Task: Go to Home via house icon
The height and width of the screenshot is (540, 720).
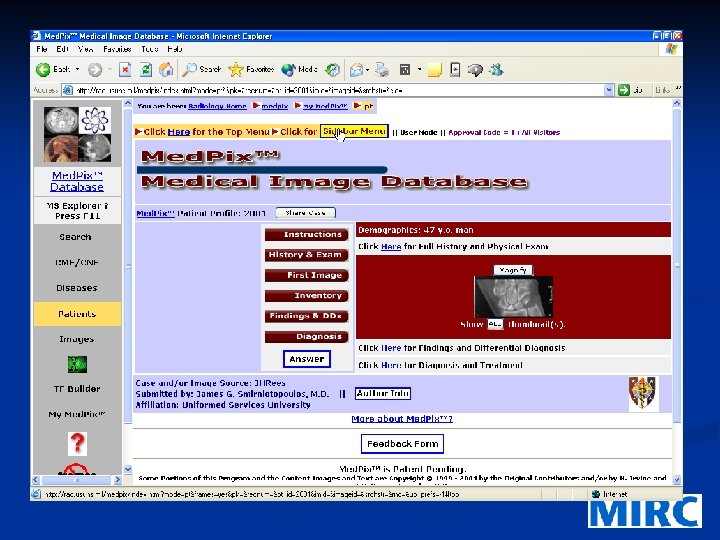Action: [x=166, y=70]
